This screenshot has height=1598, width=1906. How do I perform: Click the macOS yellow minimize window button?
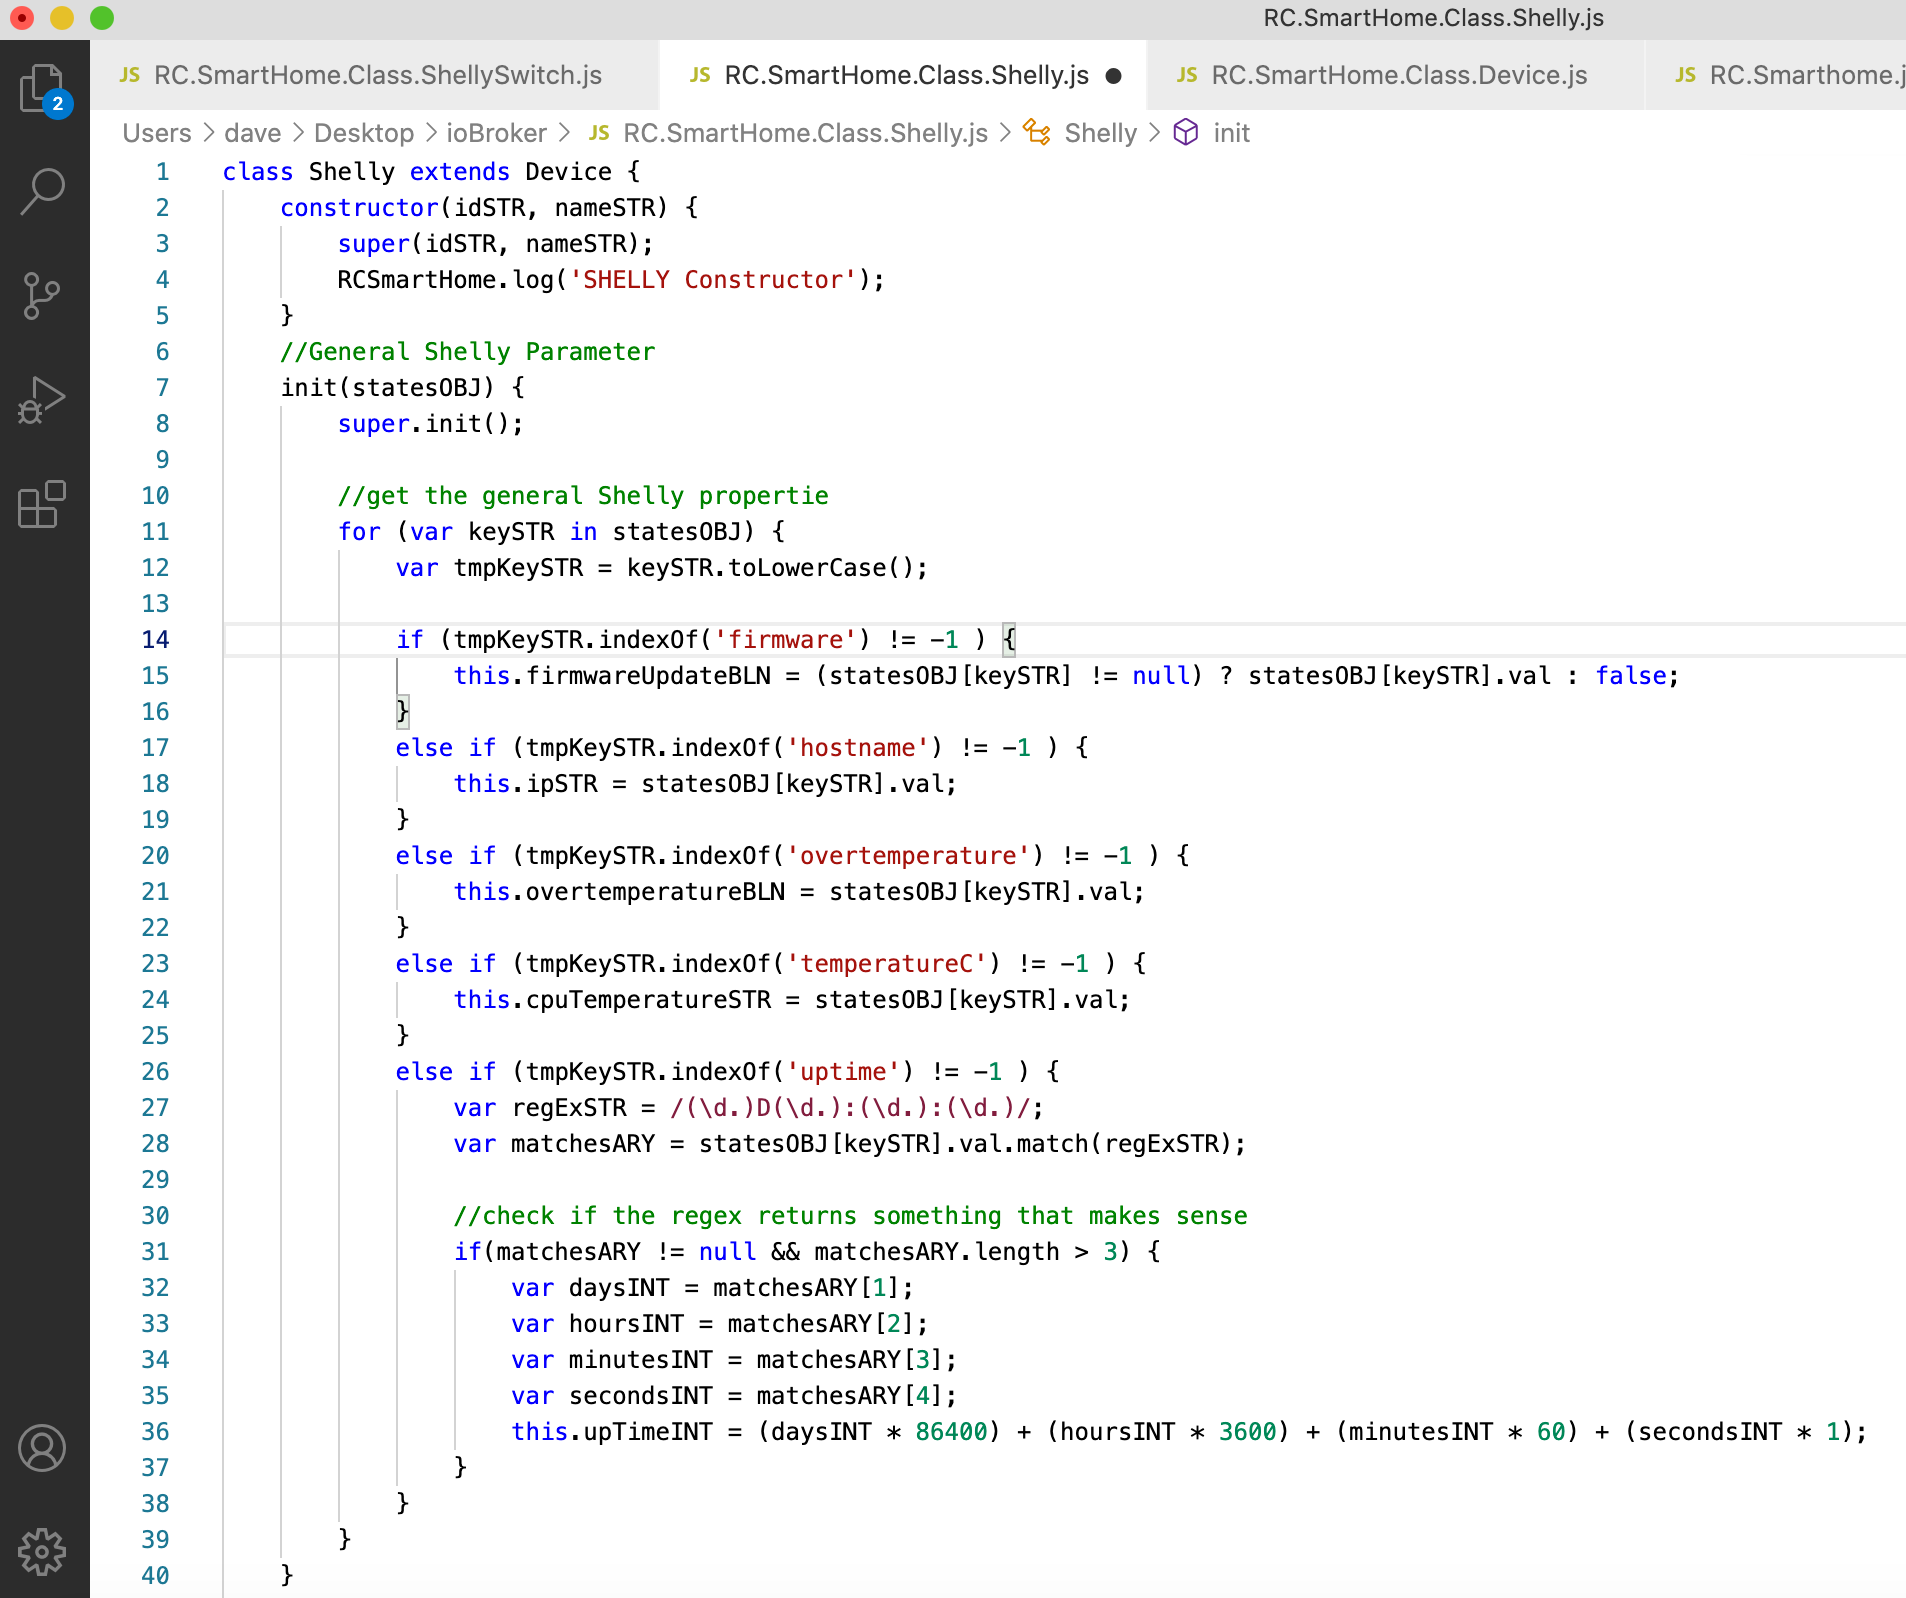click(62, 18)
